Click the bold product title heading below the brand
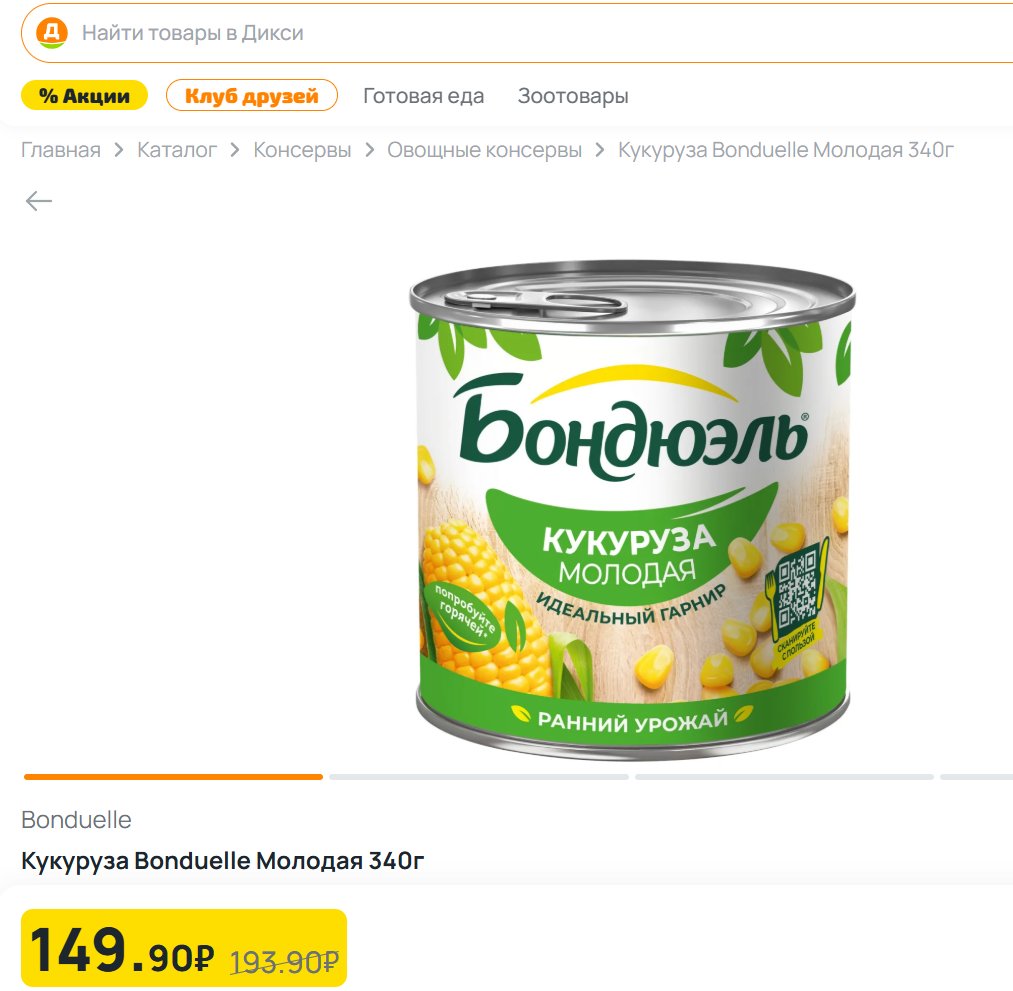Image resolution: width=1013 pixels, height=991 pixels. pos(223,860)
